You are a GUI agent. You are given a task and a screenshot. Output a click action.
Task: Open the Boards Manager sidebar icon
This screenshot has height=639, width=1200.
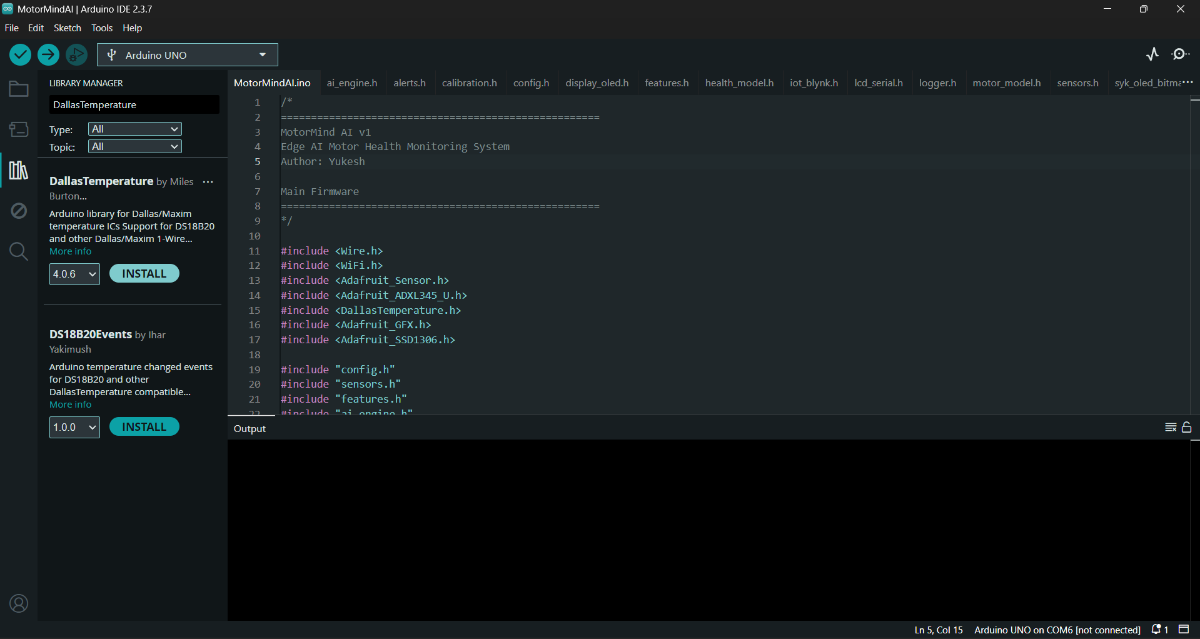tap(18, 129)
